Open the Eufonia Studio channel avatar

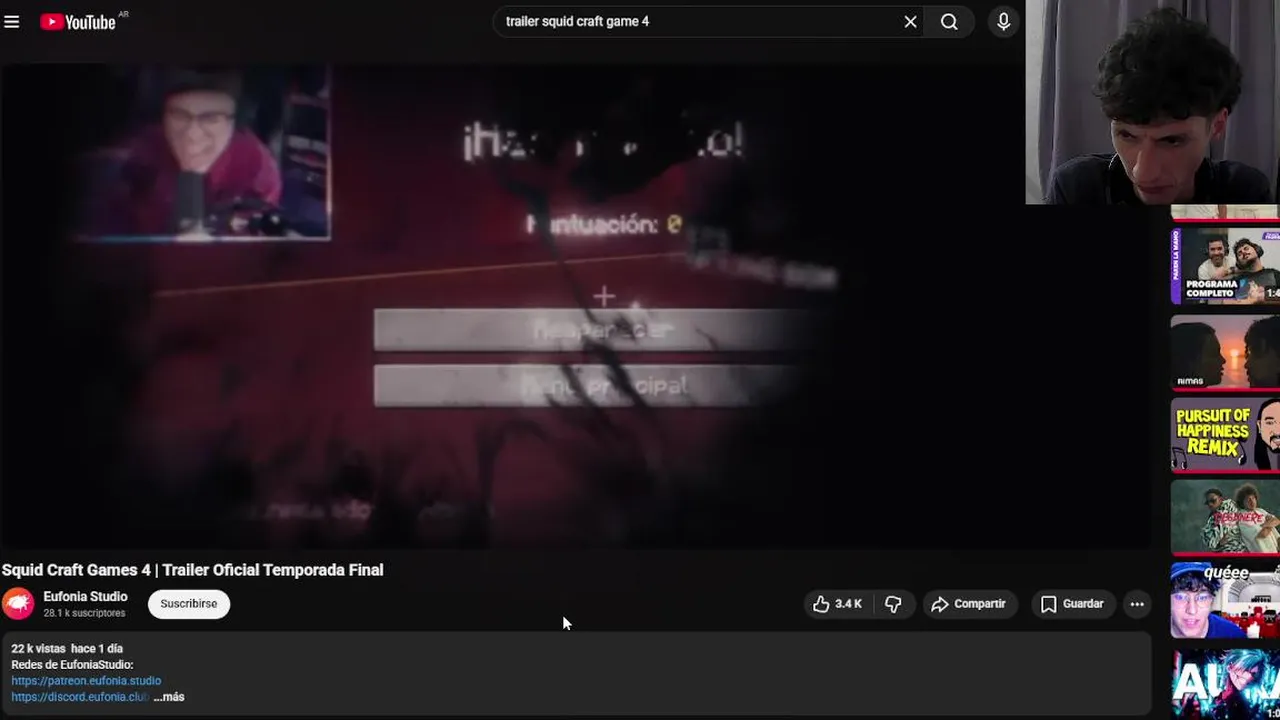click(18, 604)
